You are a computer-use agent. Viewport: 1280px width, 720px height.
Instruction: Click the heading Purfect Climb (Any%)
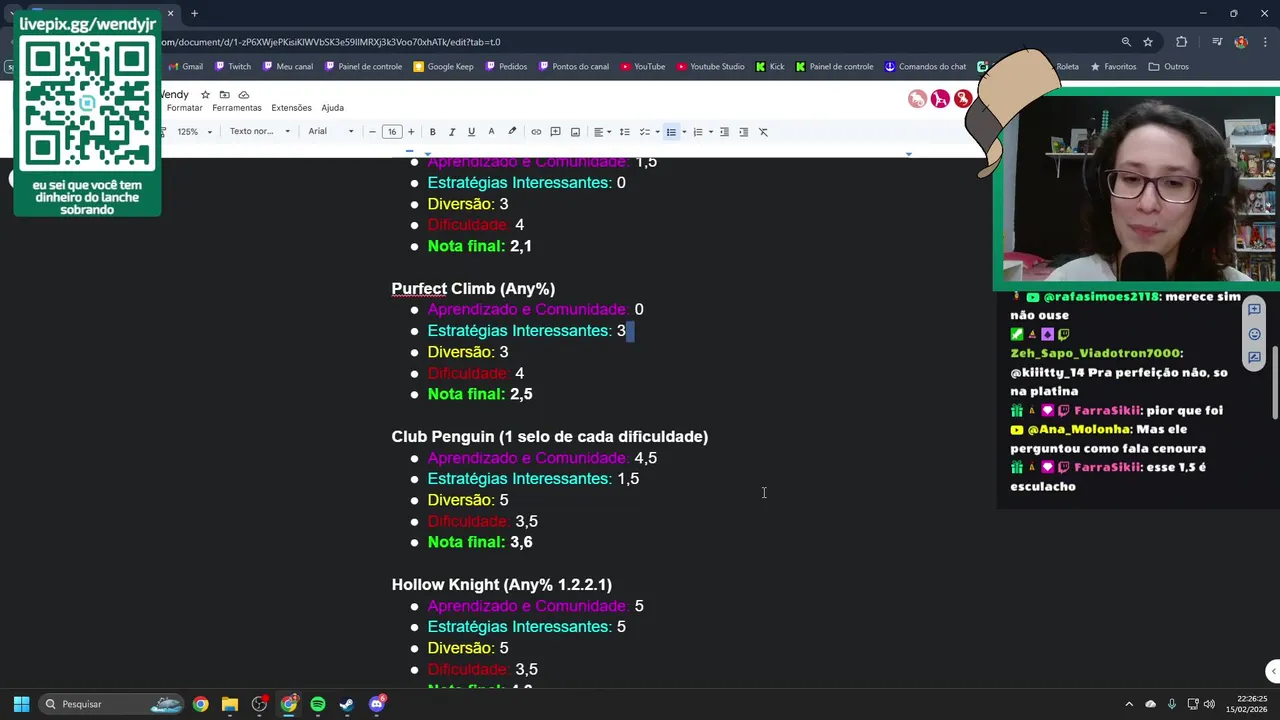tap(473, 289)
